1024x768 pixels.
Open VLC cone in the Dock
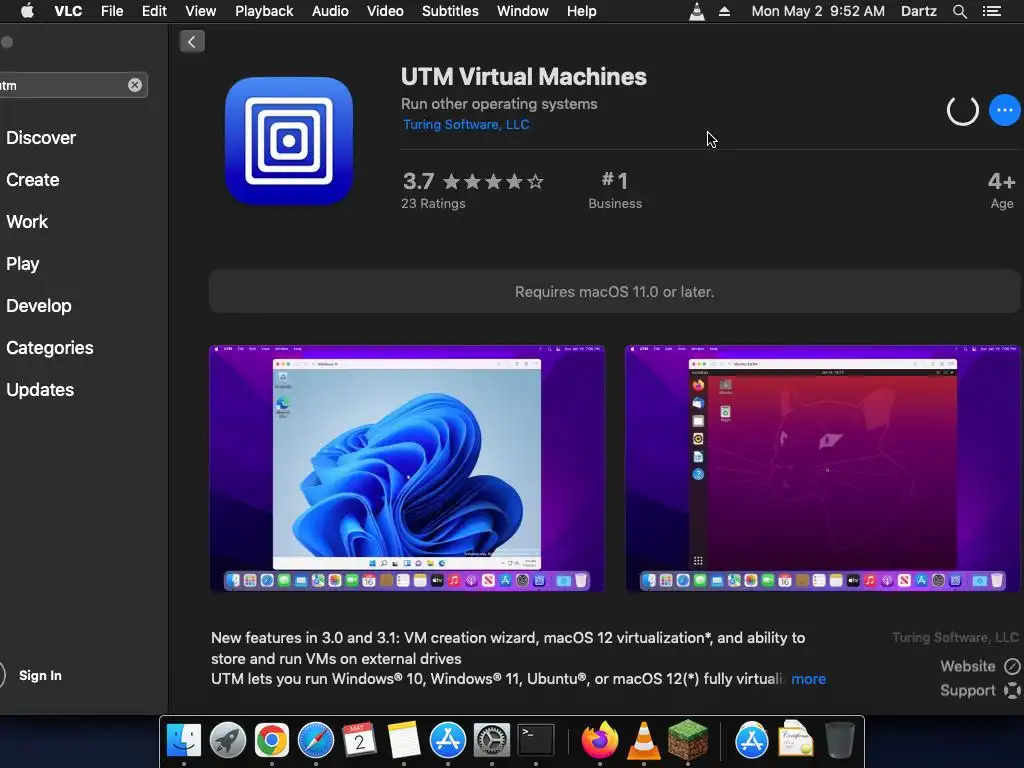pos(643,741)
